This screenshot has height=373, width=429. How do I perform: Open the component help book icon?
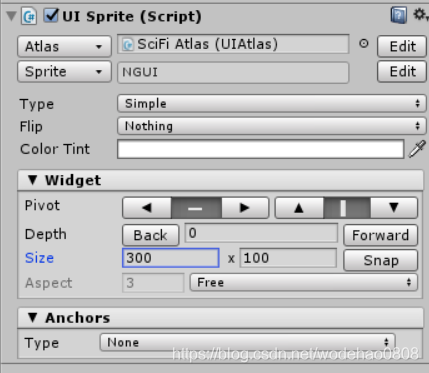pos(399,15)
